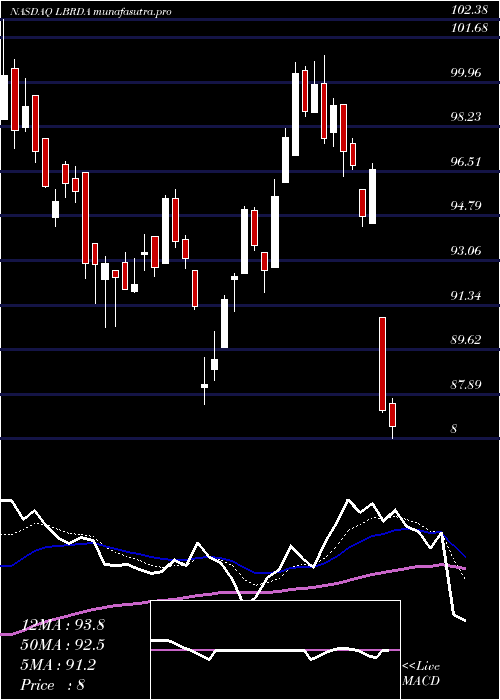Select the 93.06 price label
The image size is (500, 700).
tap(466, 251)
